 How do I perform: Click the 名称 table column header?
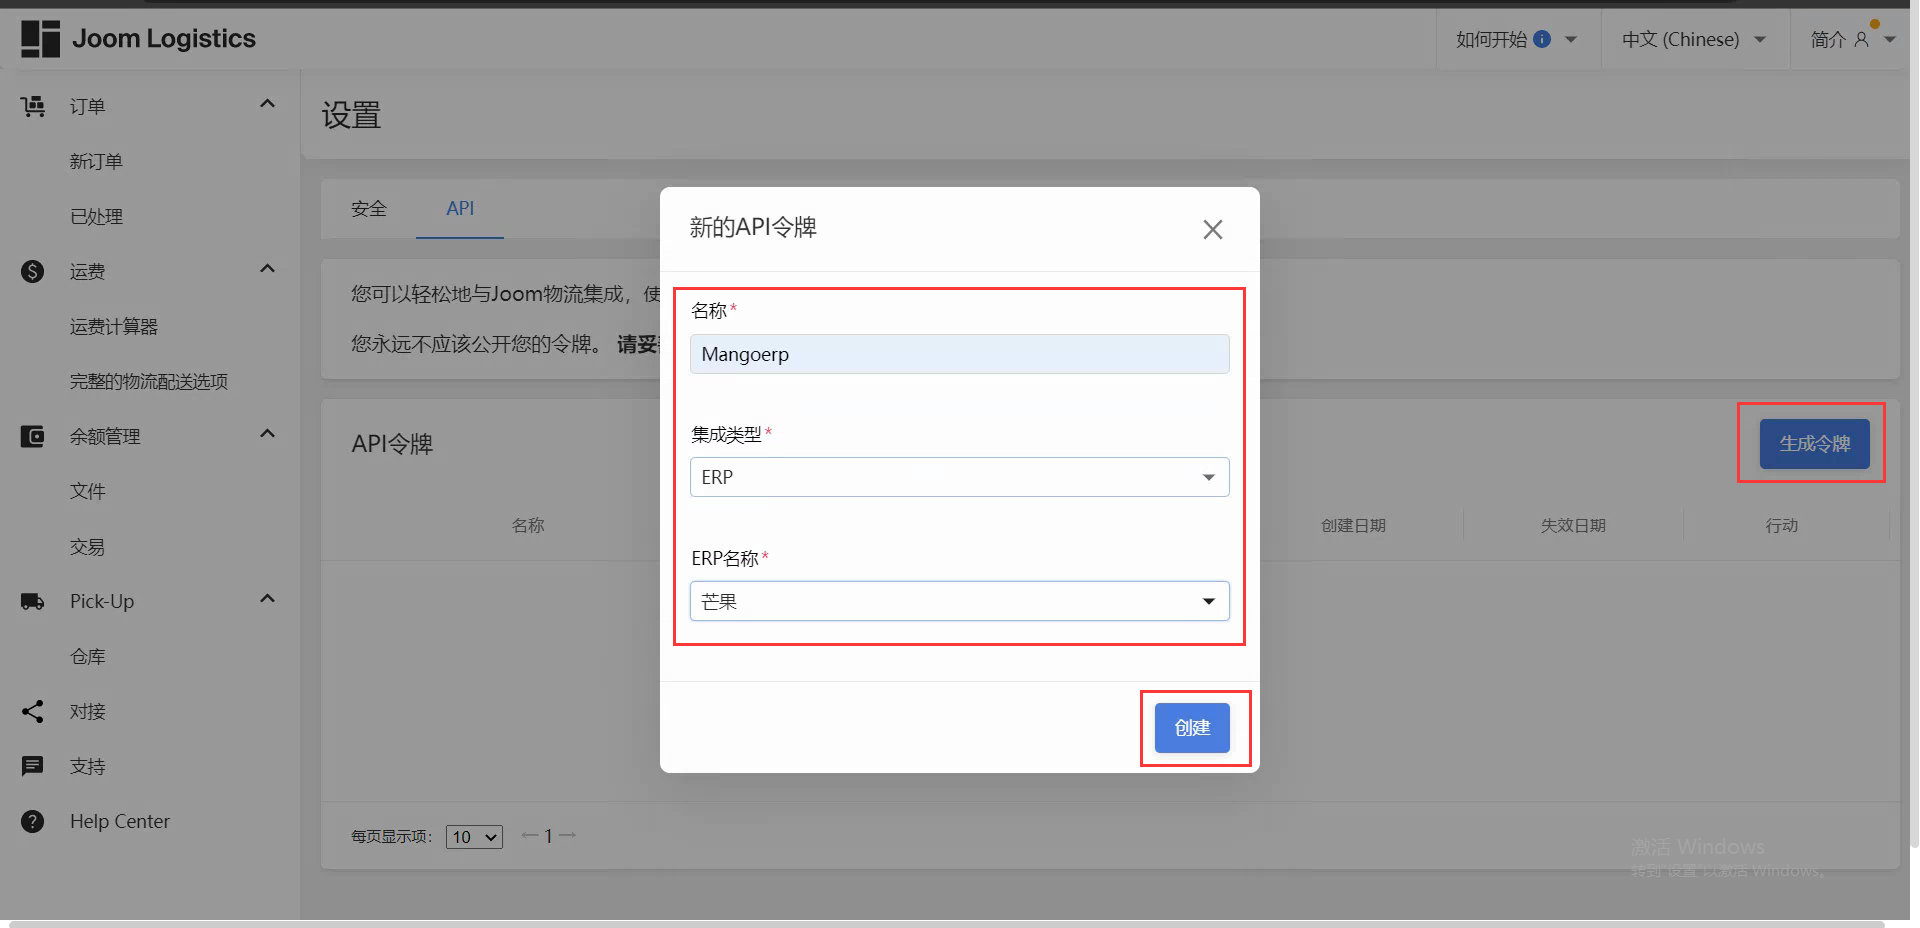click(x=528, y=525)
